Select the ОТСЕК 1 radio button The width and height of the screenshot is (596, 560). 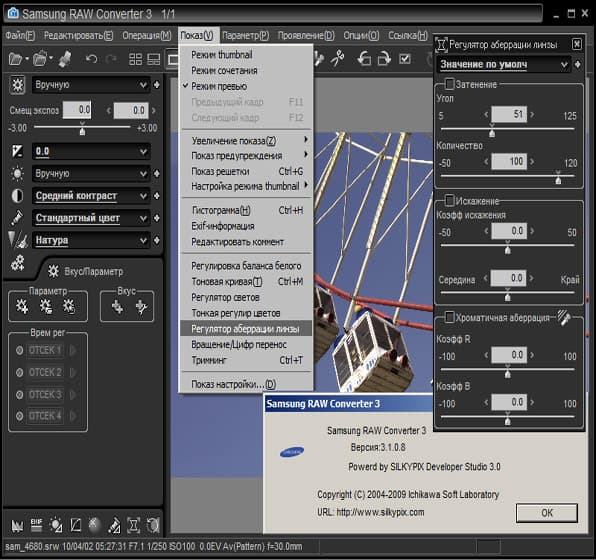(x=19, y=350)
